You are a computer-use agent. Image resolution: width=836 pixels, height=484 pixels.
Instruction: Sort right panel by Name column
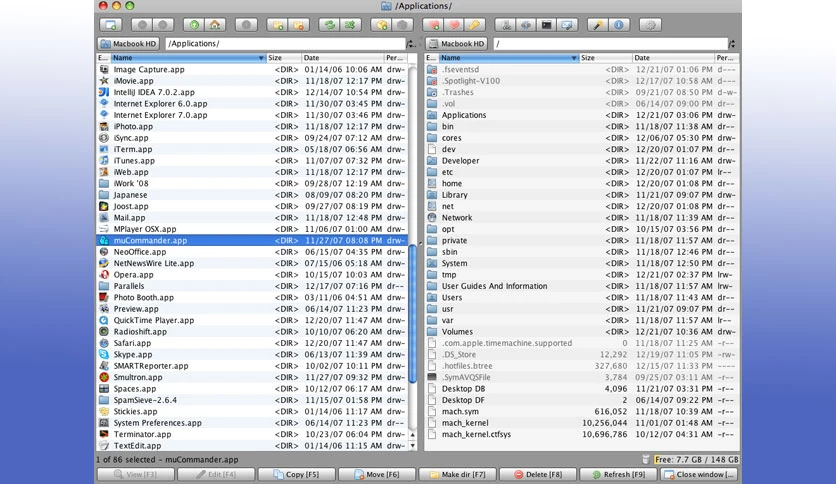(508, 58)
